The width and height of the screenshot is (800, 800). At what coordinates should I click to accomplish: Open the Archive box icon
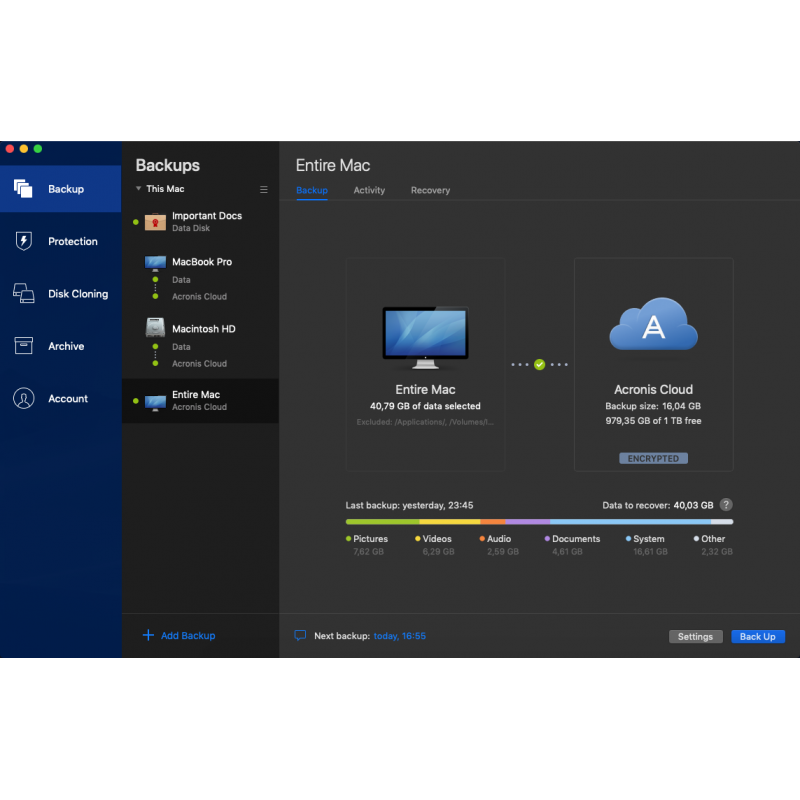(x=23, y=346)
